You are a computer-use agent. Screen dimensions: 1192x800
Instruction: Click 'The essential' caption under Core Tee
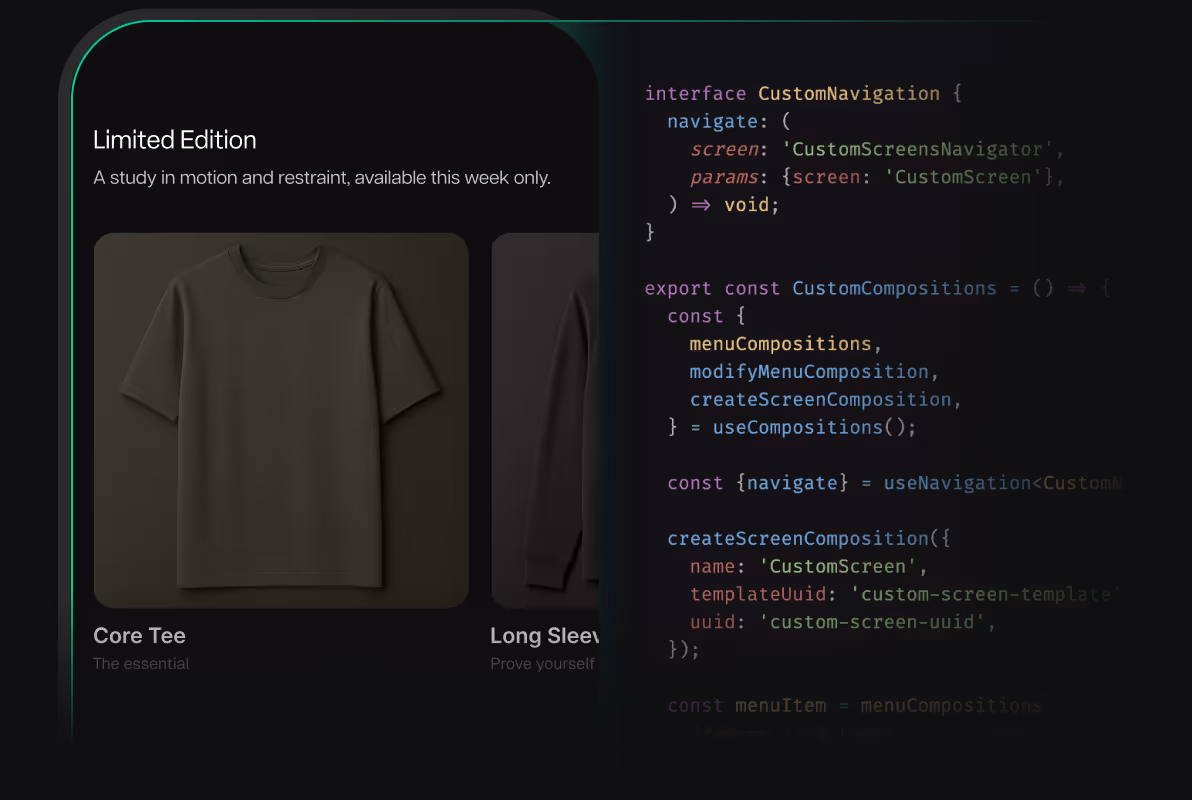(141, 664)
